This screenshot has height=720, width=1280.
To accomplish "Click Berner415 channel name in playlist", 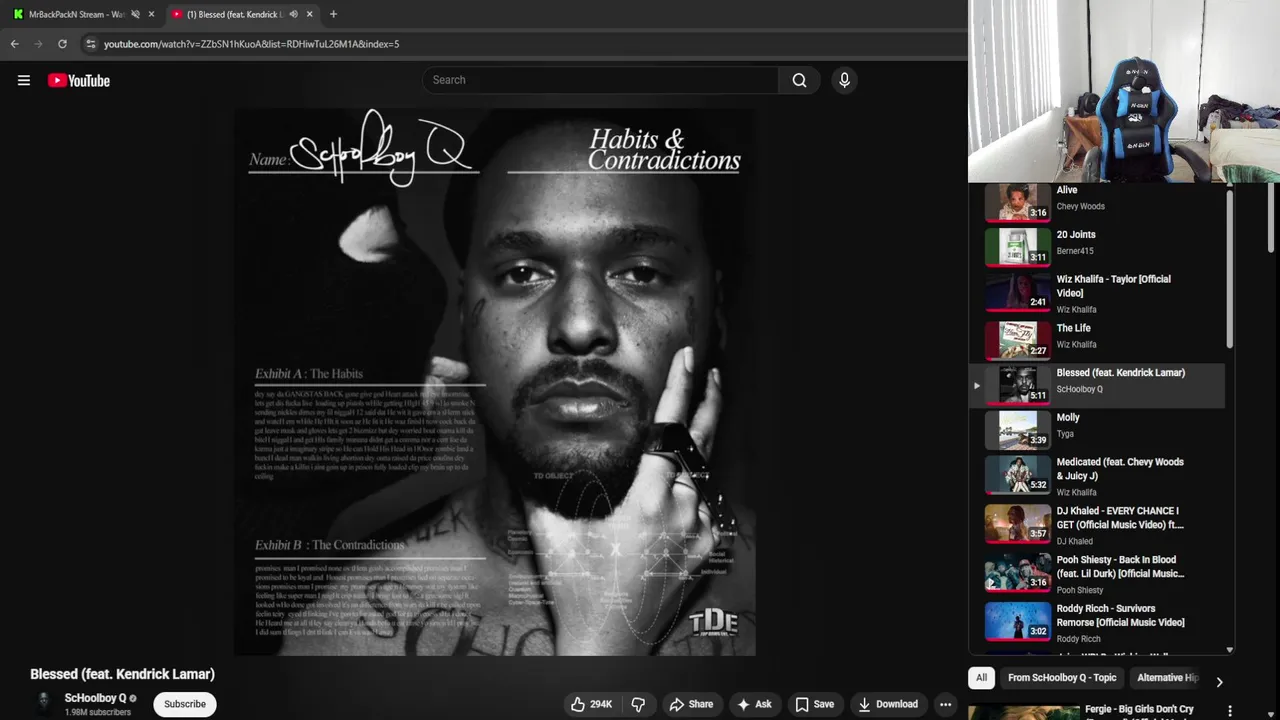I will point(1075,251).
